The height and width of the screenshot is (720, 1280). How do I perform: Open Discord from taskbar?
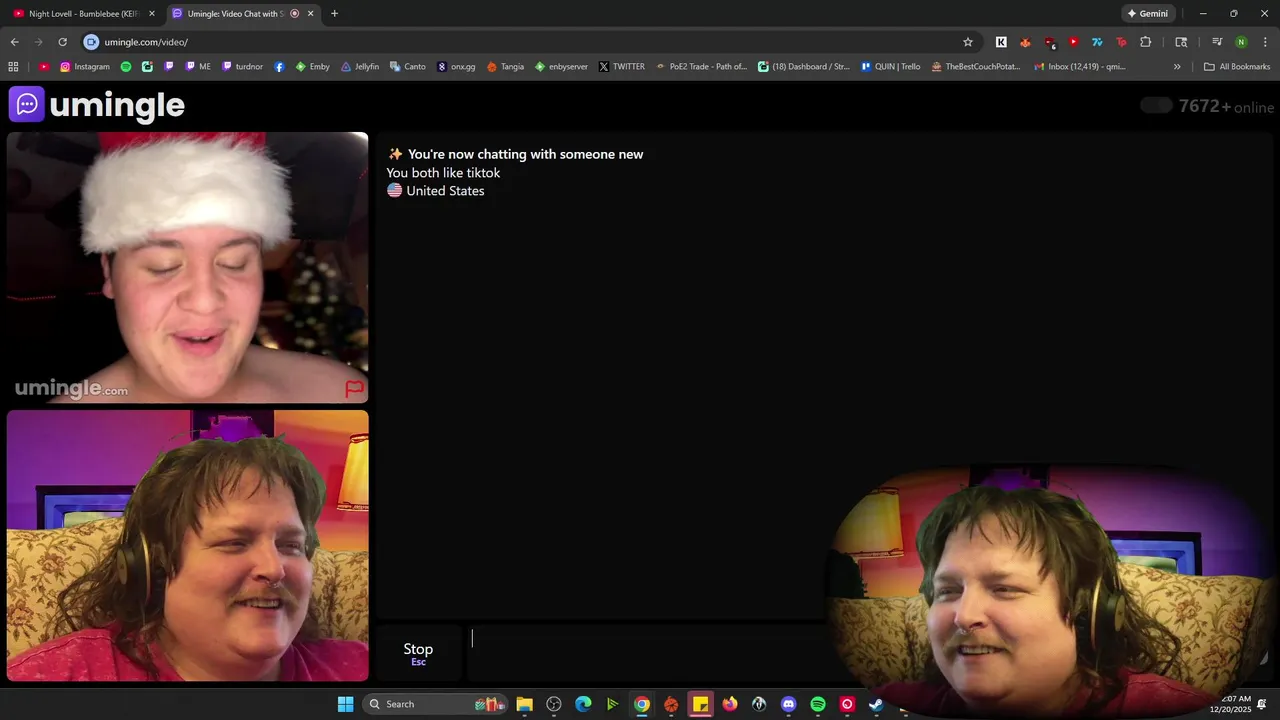[x=789, y=704]
